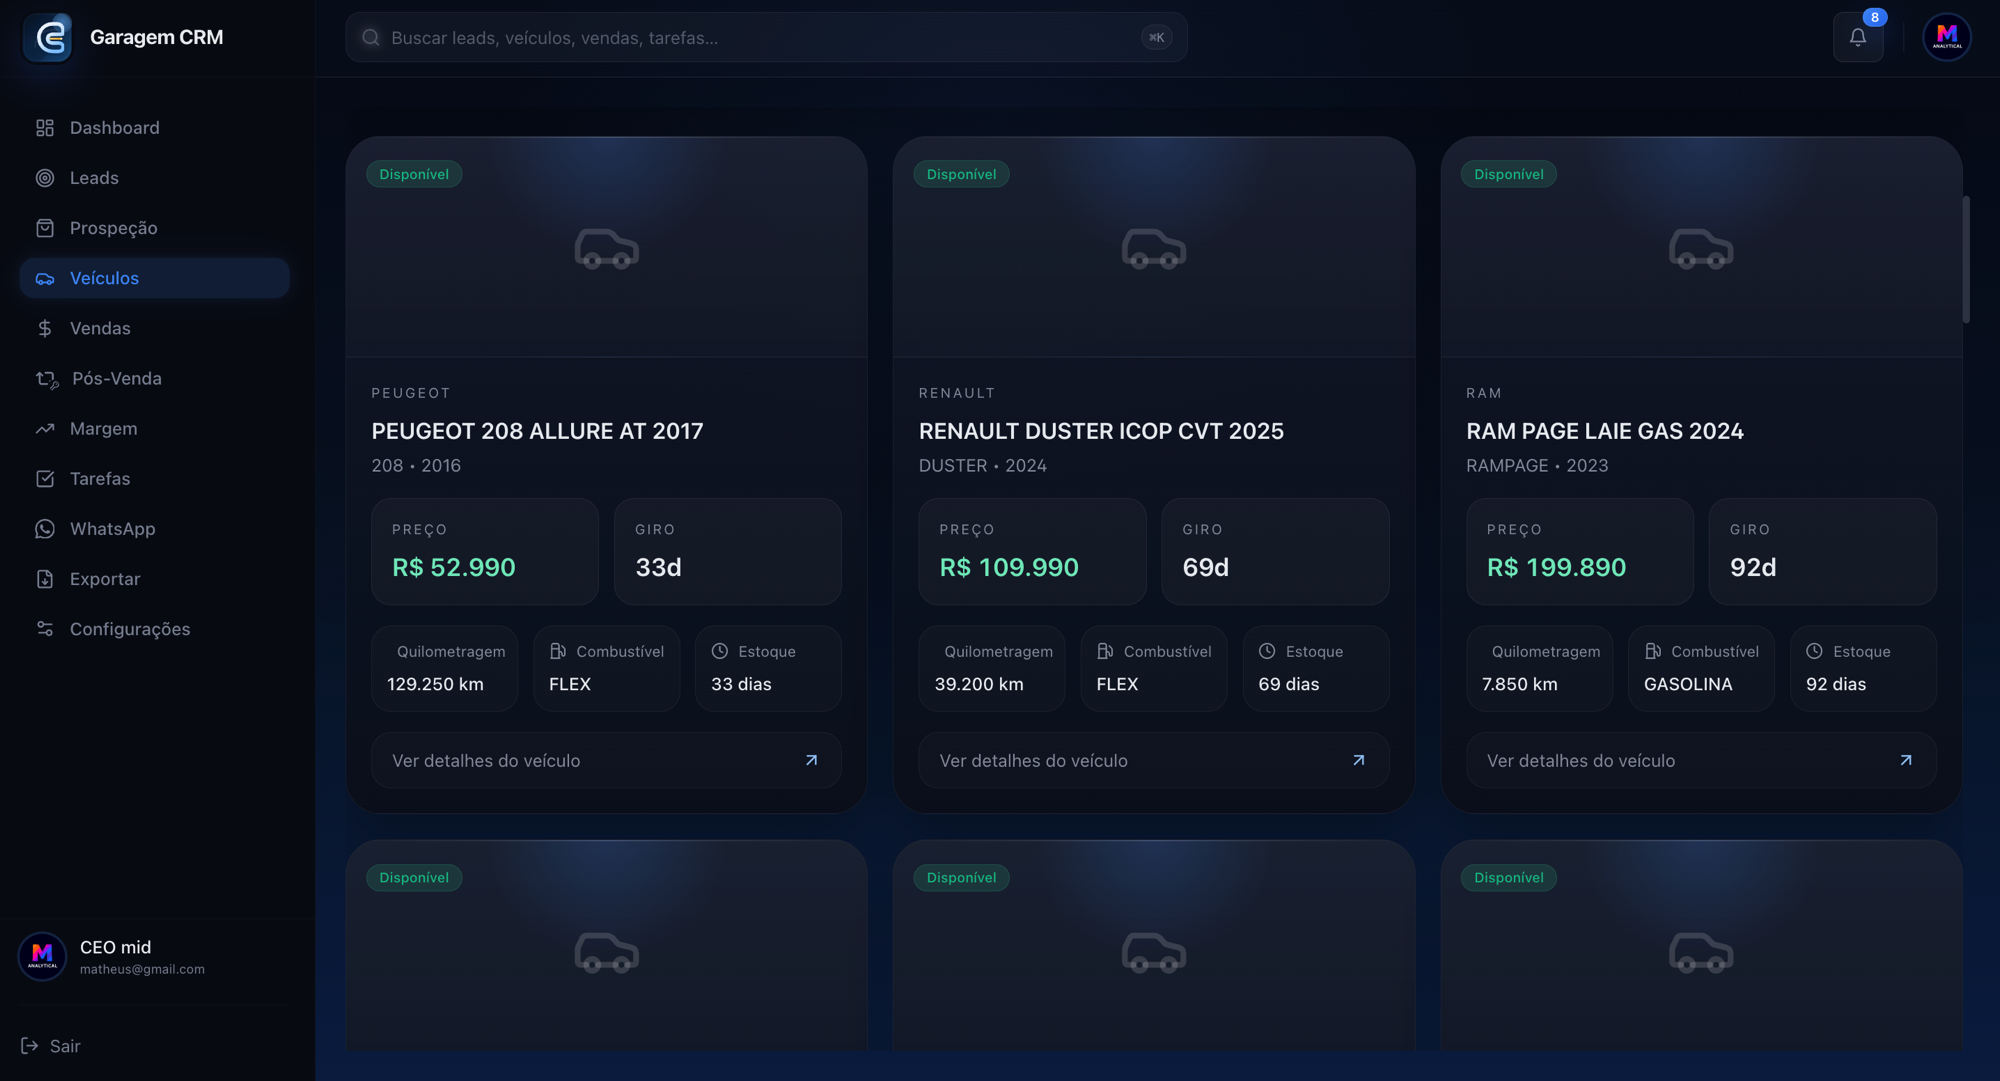Screen dimensions: 2000x1081
Task: Click the clock icon on Peugeot 208 Estoque
Action: pos(720,651)
